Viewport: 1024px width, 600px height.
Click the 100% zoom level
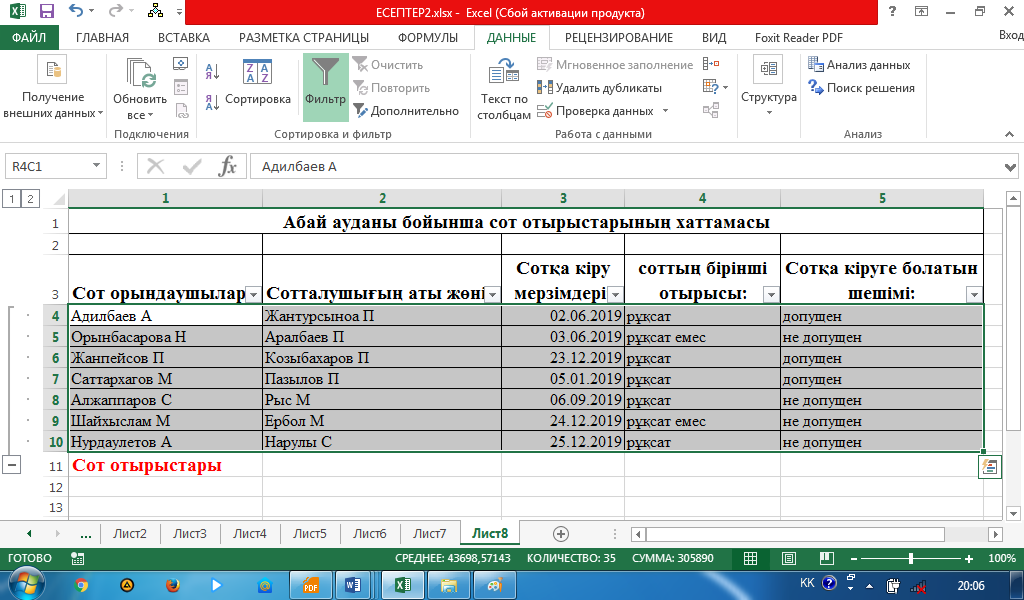[1002, 558]
